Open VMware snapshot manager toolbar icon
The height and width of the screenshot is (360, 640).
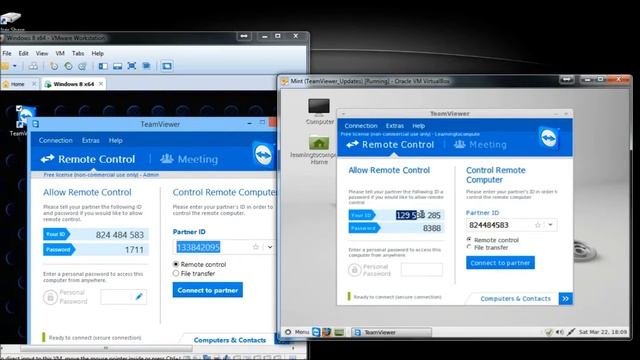click(x=82, y=66)
